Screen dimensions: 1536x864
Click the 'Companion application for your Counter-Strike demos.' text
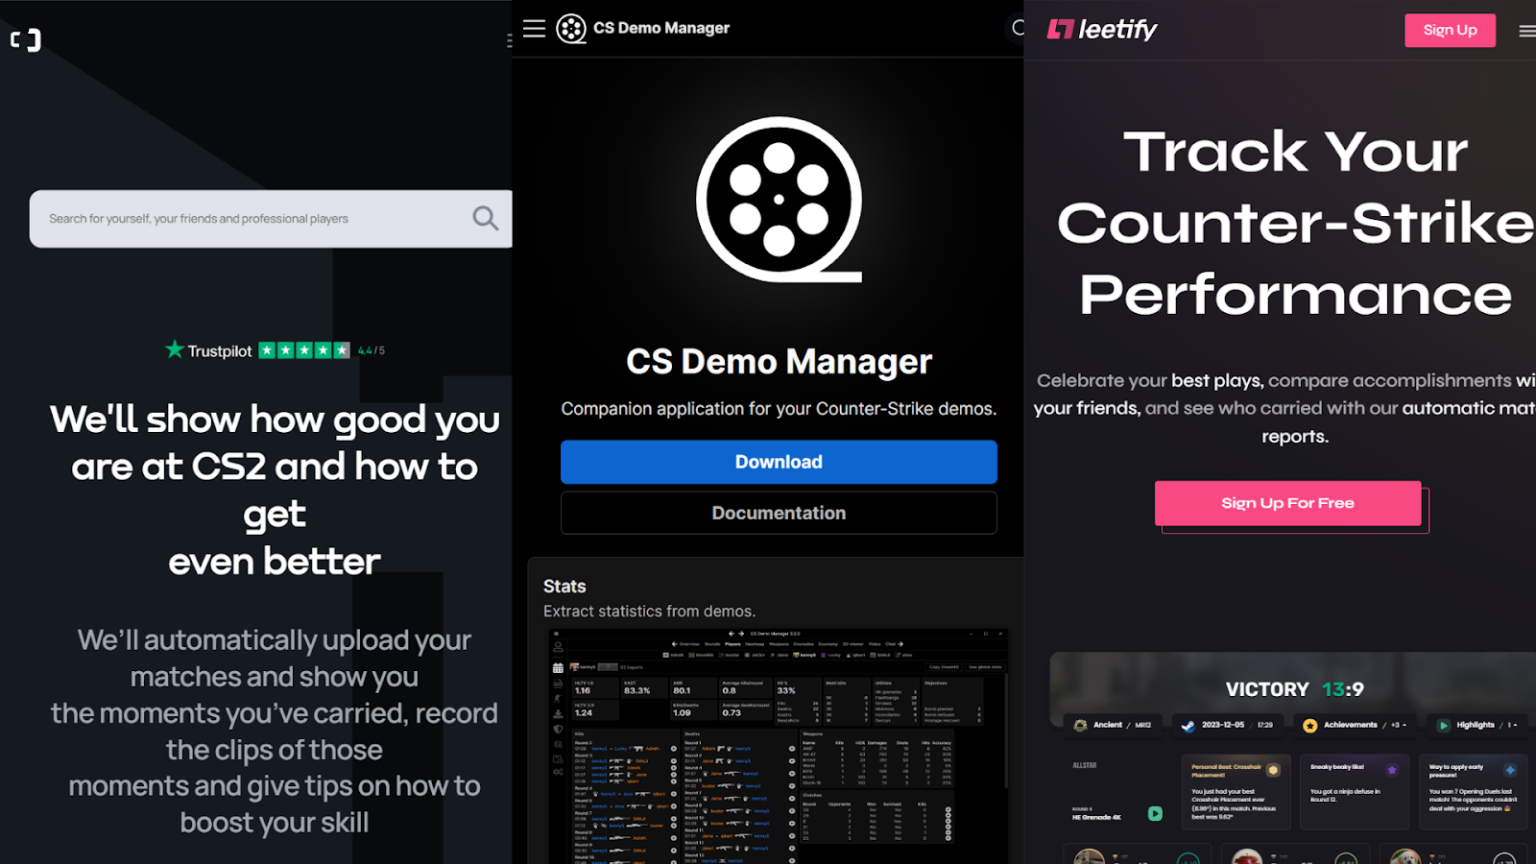point(779,409)
